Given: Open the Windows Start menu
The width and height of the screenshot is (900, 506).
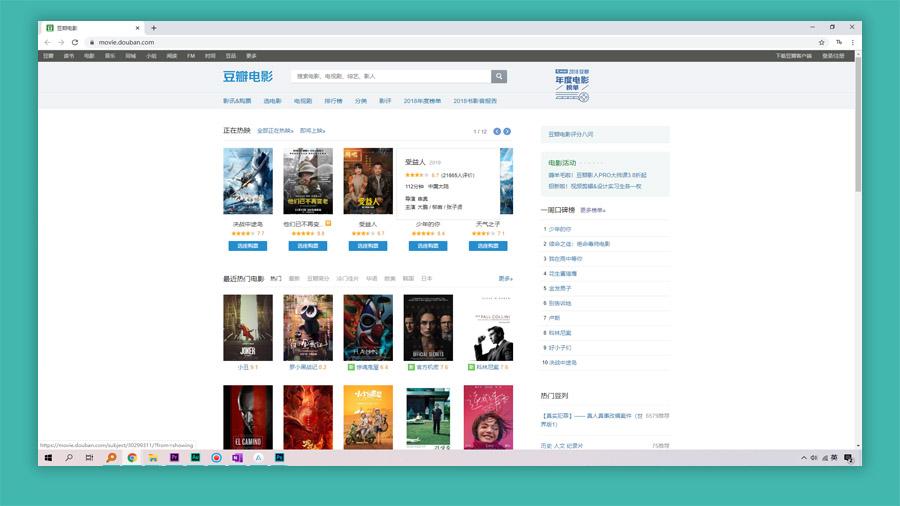Looking at the screenshot, I should pyautogui.click(x=48, y=458).
